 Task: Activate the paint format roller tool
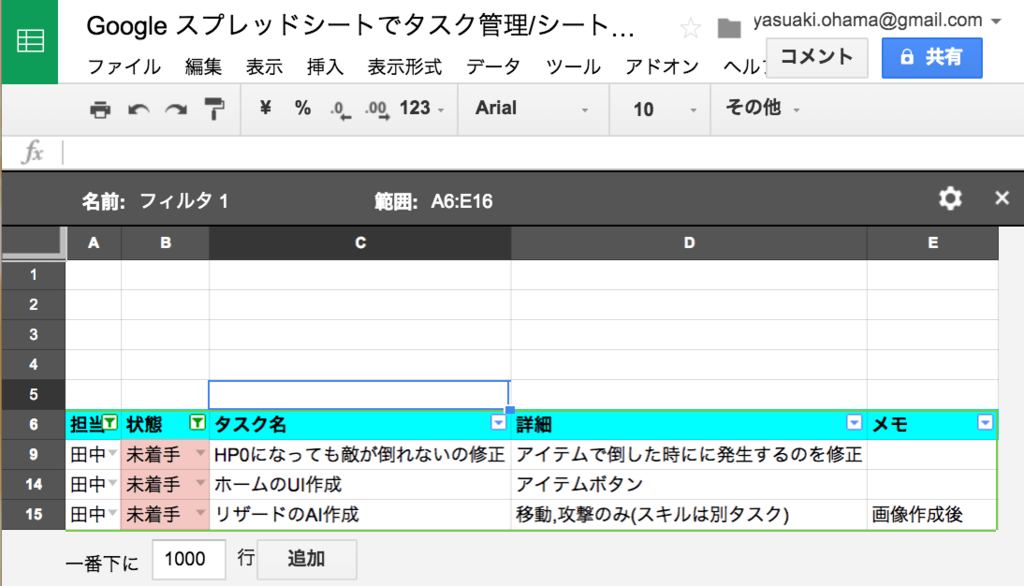pos(214,108)
